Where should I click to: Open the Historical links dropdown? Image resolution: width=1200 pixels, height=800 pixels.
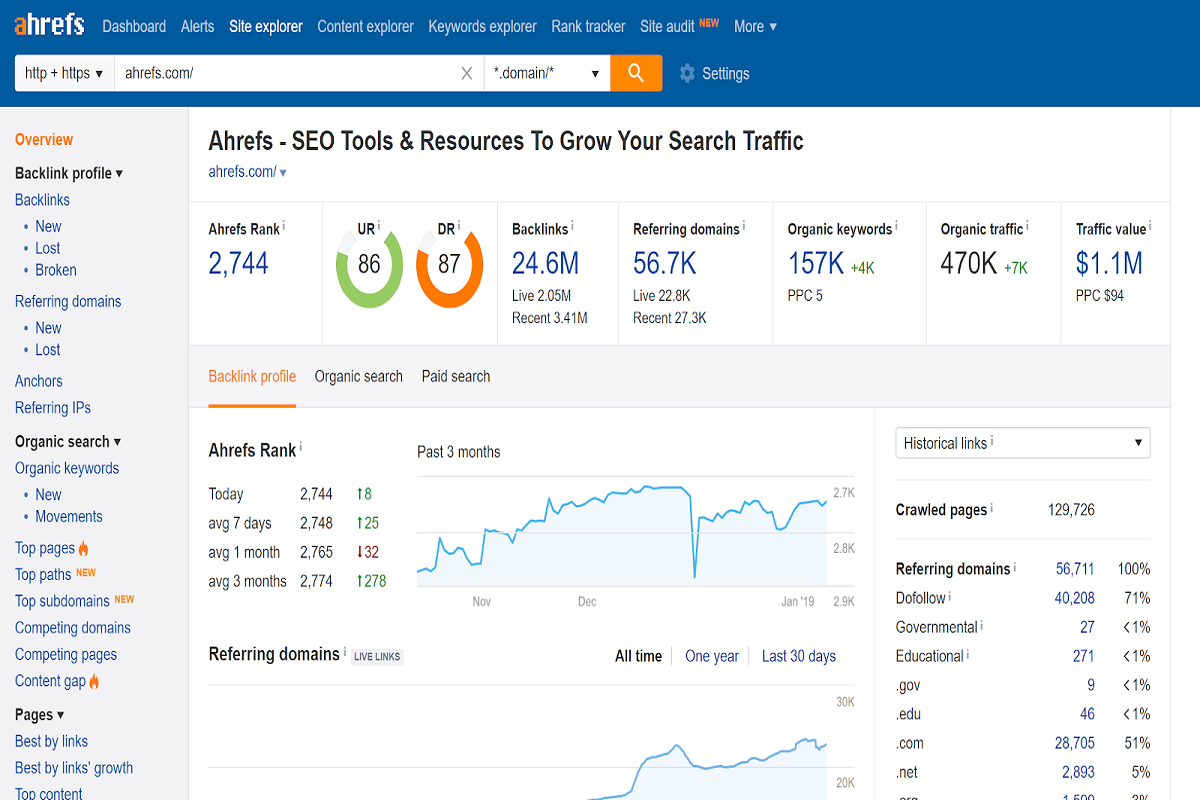coord(1023,443)
